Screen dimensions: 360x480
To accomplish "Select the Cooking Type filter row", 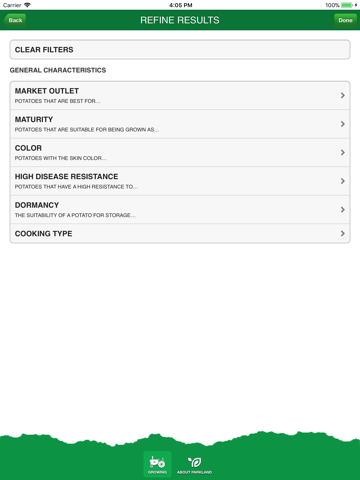I will (180, 233).
